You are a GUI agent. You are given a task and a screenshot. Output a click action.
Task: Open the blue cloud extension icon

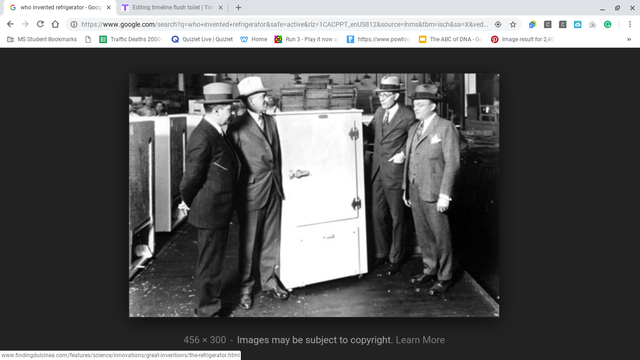pyautogui.click(x=578, y=24)
